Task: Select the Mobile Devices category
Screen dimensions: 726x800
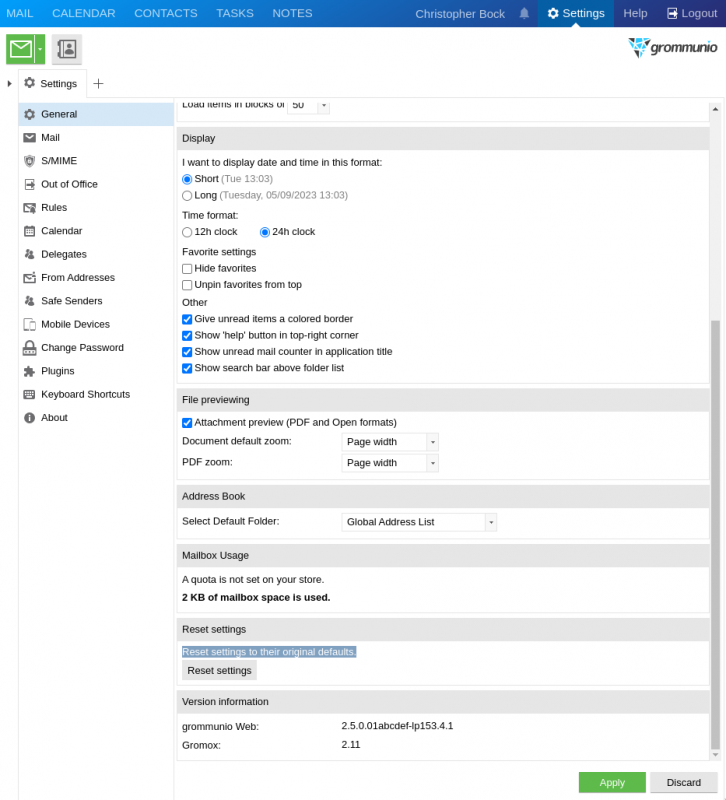Action: pos(75,324)
